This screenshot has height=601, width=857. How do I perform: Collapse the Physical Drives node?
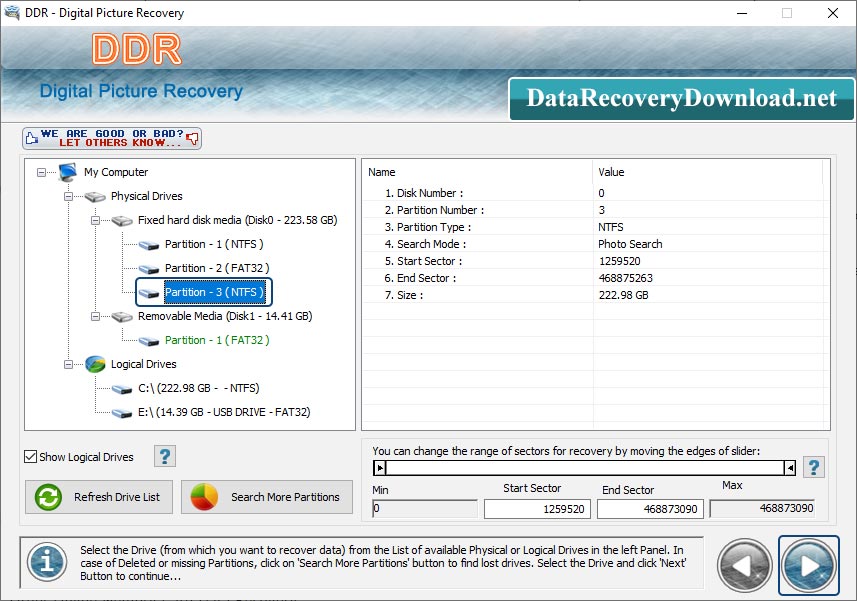click(68, 197)
